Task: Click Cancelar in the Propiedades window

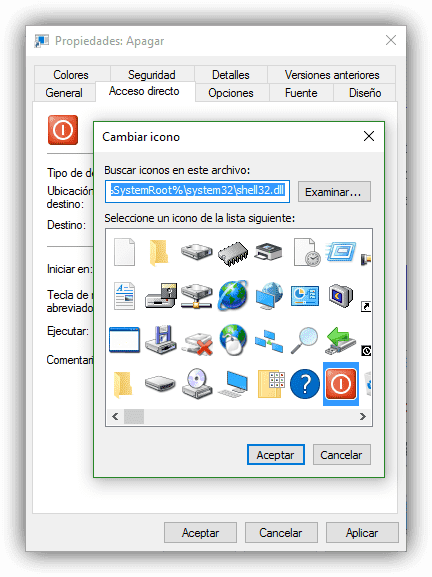Action: click(281, 532)
